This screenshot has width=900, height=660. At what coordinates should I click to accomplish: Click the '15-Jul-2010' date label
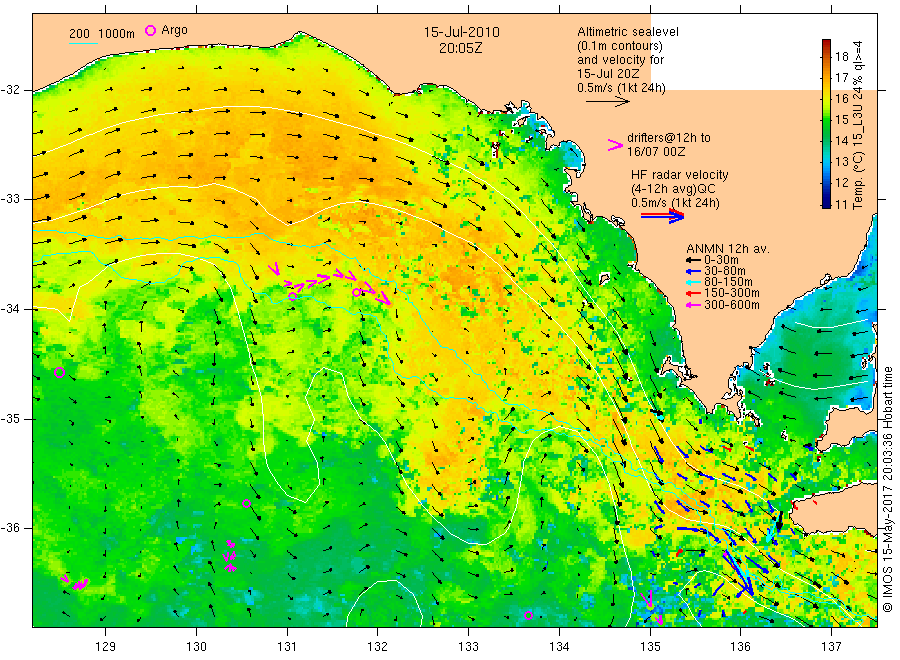[x=461, y=32]
